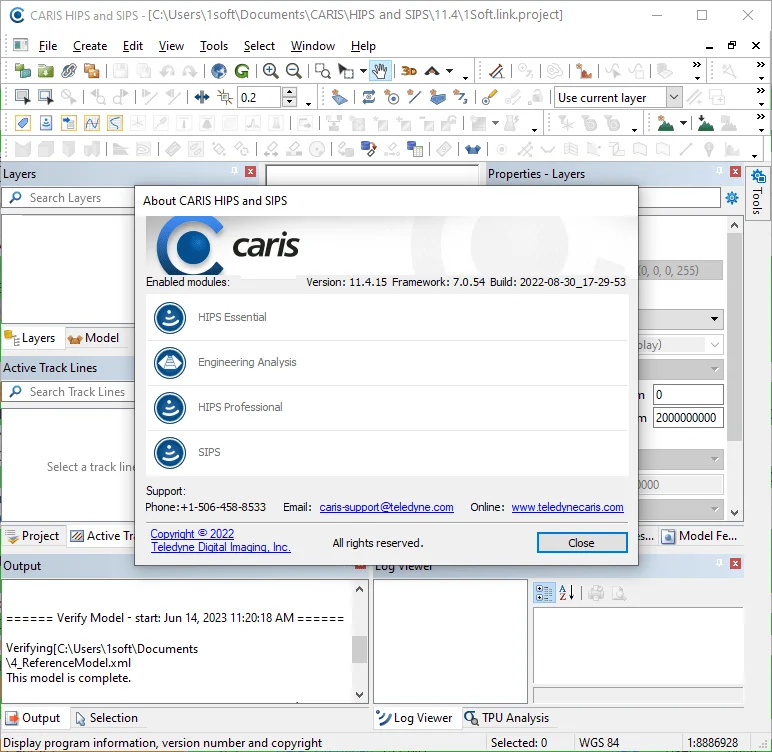Screen dimensions: 772x752
Task: Open the File menu
Action: click(48, 46)
